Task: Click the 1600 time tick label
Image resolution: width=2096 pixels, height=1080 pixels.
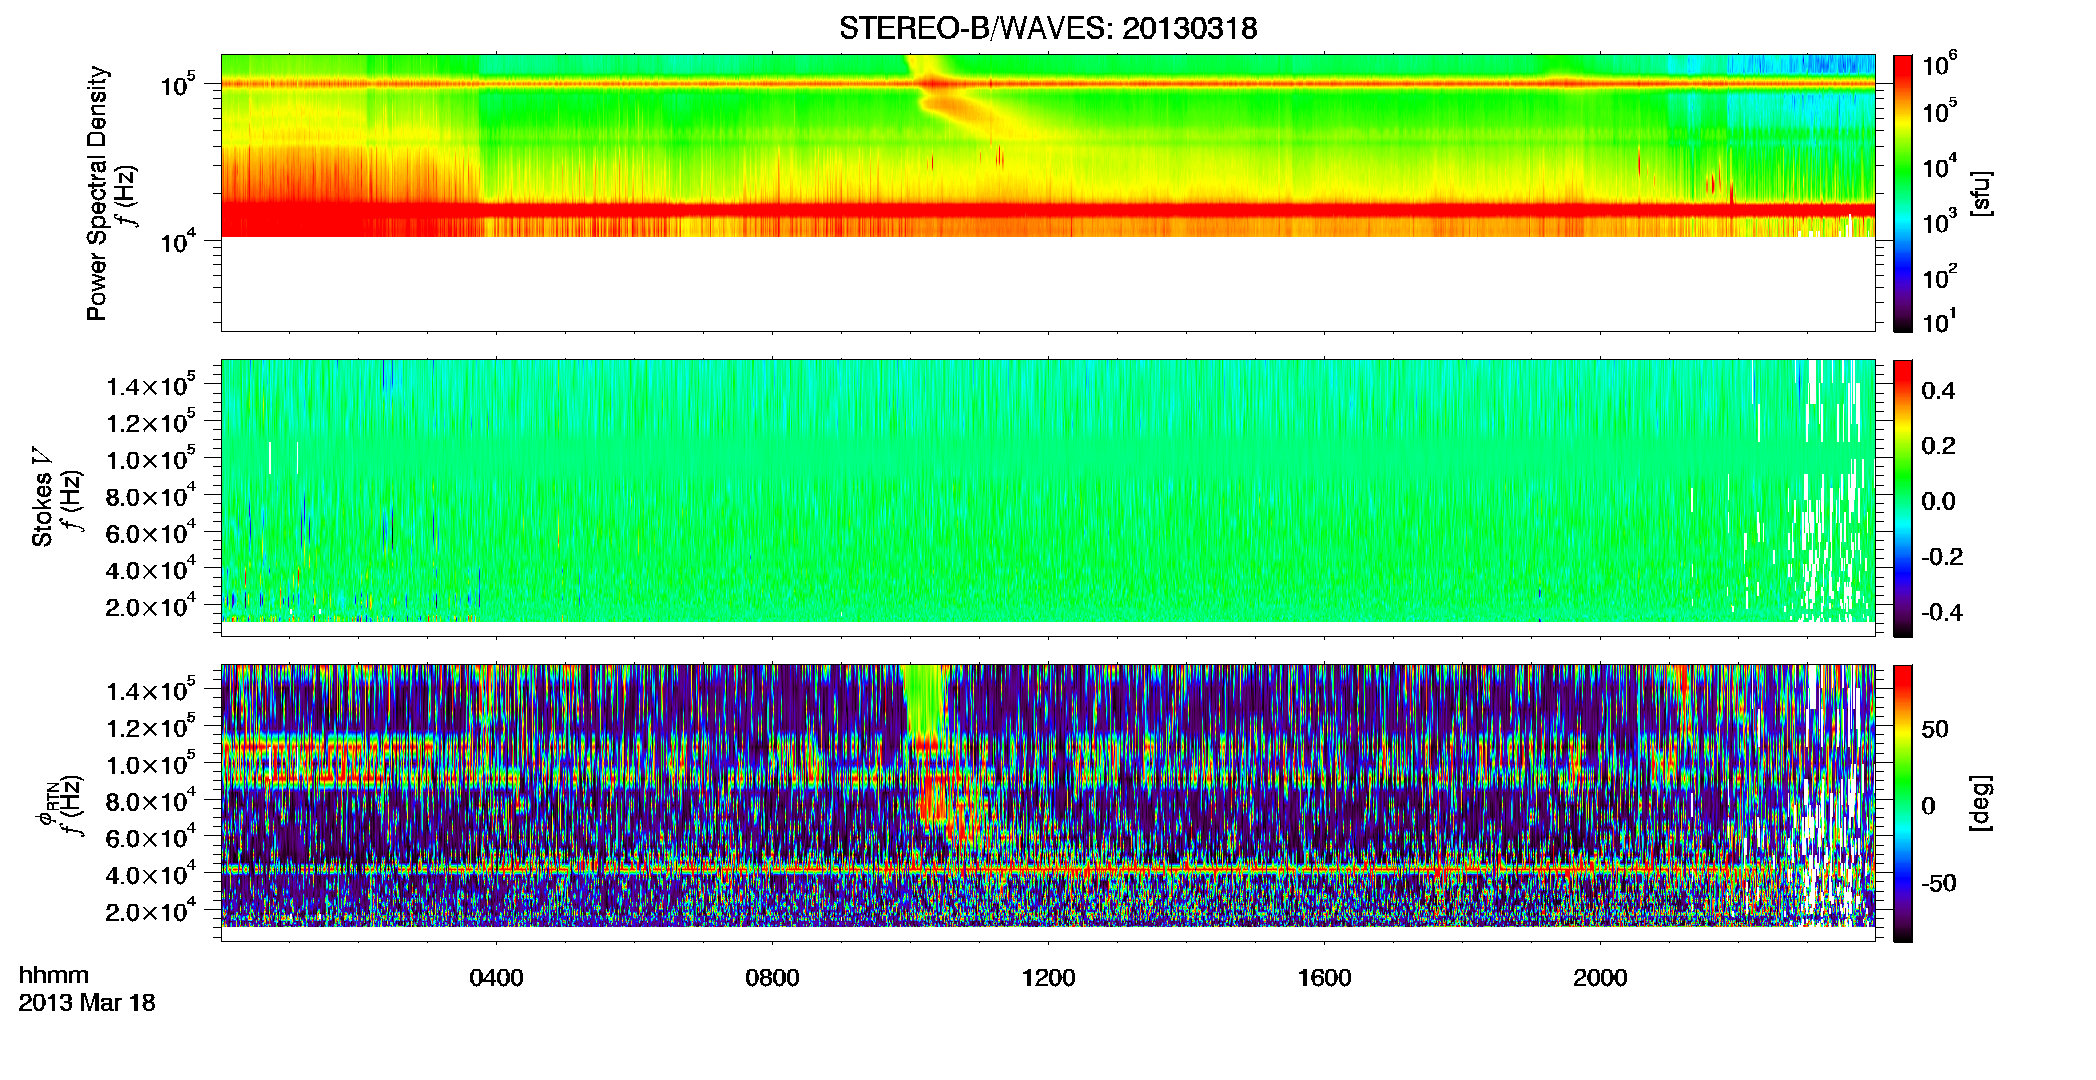Action: (1324, 978)
